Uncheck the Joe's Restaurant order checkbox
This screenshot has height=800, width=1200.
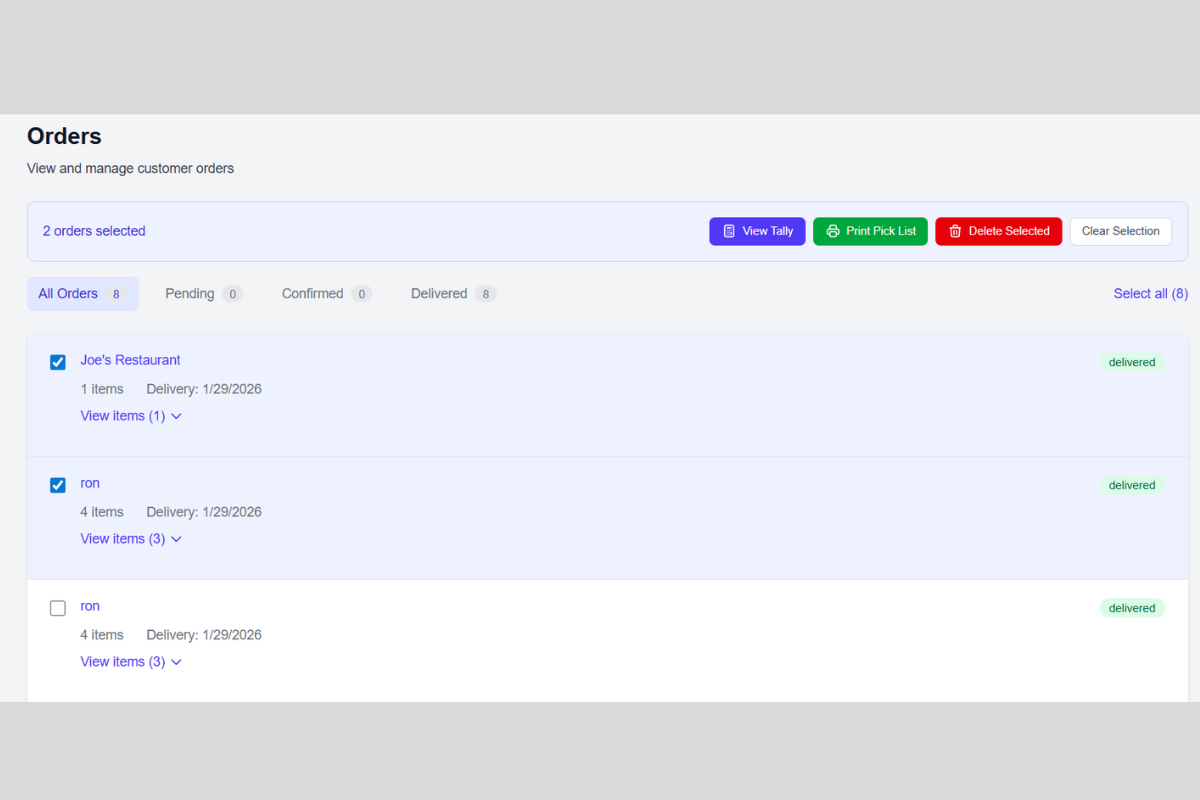pos(57,362)
